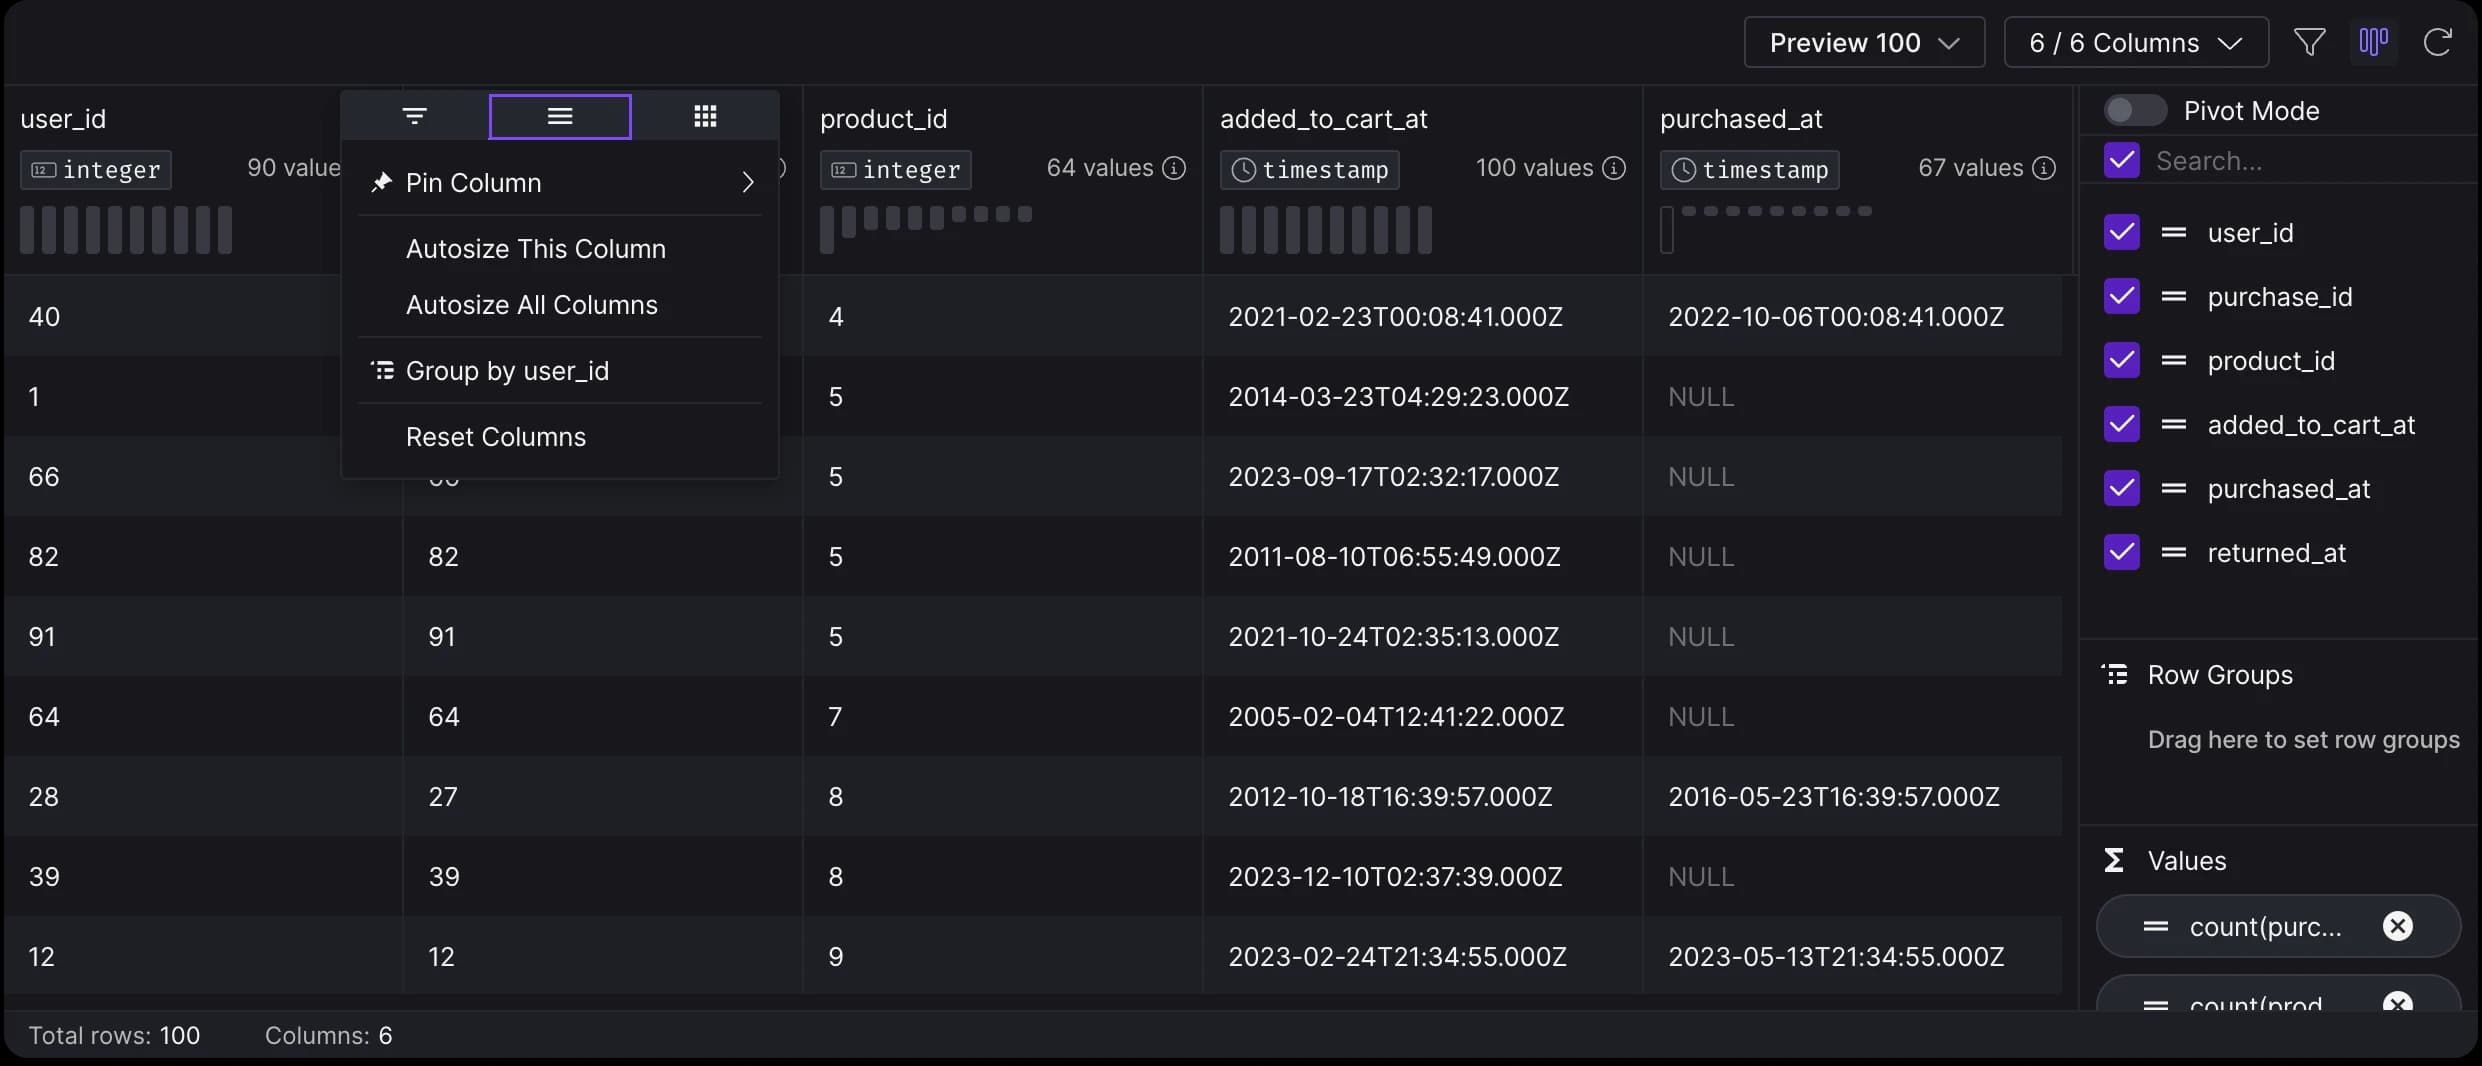Click the added_to_cart_at histogram bars
Screen dimensions: 2482x1066
pos(1326,230)
